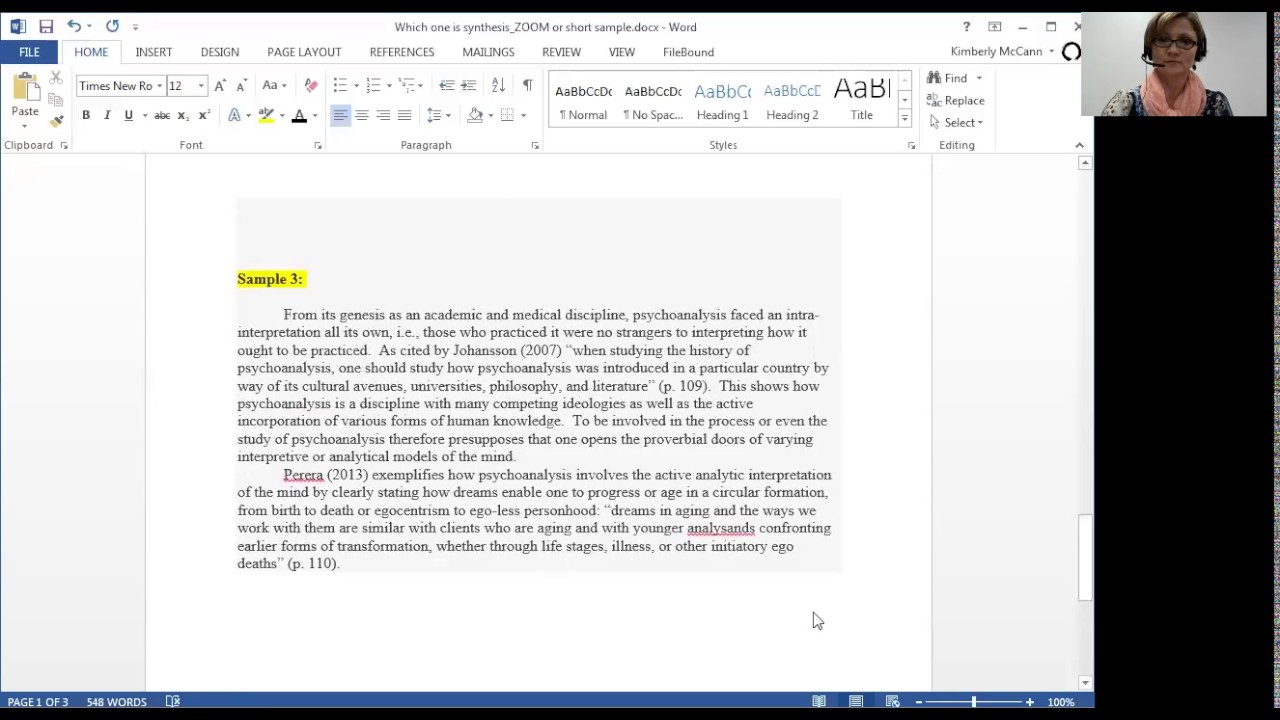Zoom out with the minus button

point(919,702)
